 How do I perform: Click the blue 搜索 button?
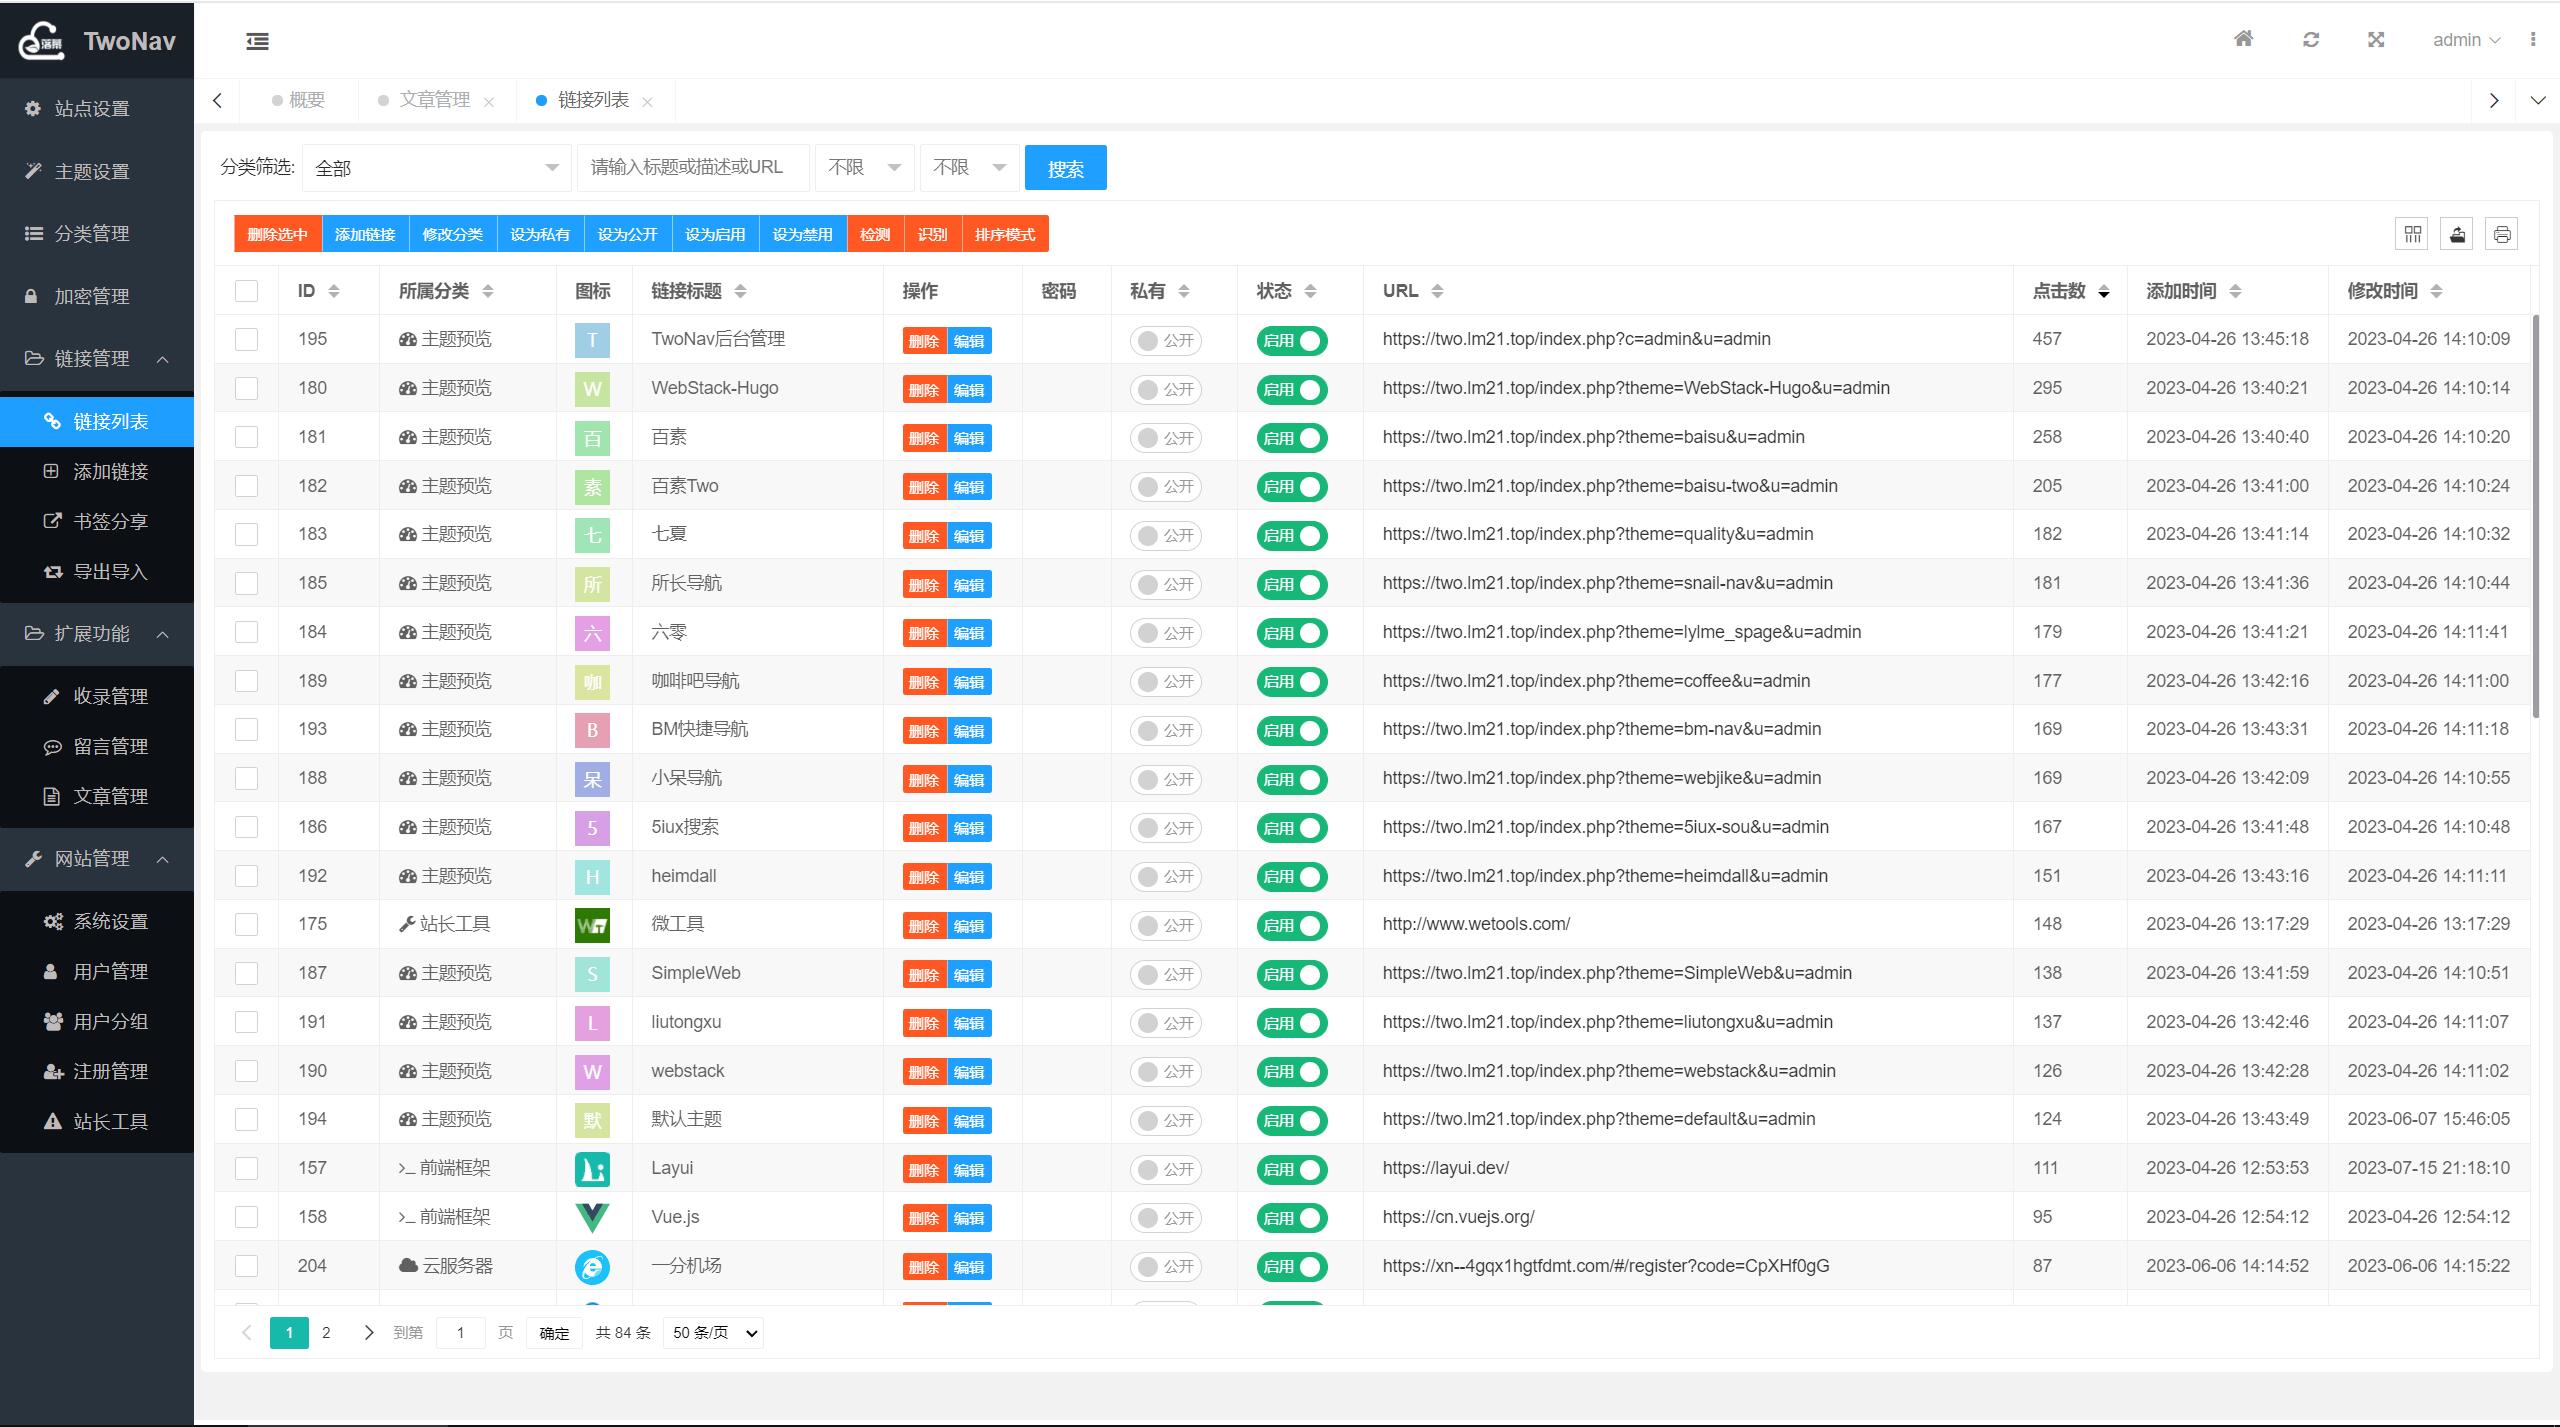[x=1065, y=168]
